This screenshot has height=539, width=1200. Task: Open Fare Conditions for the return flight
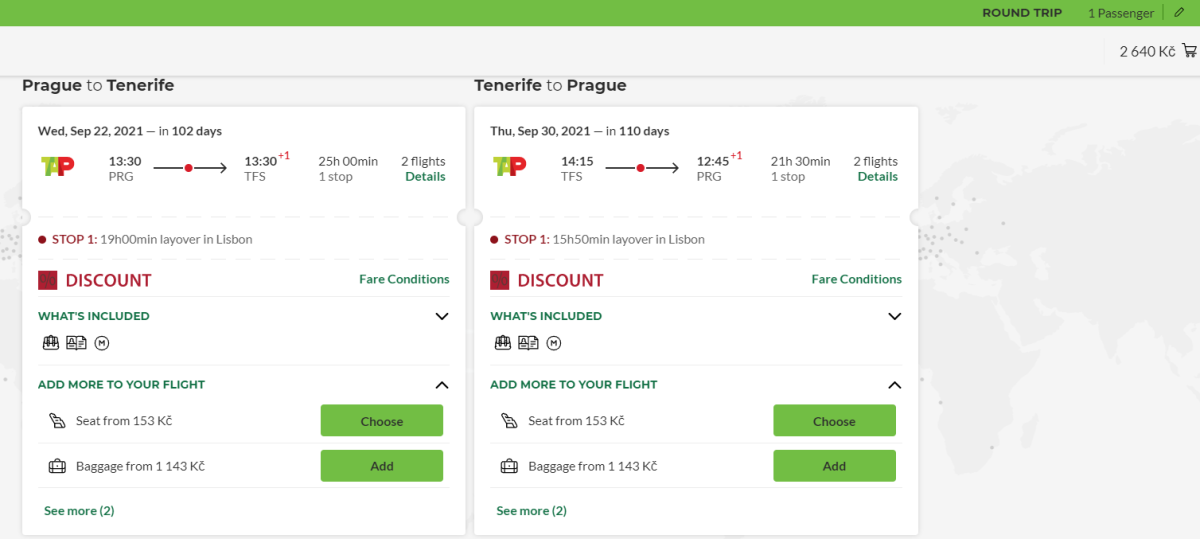[856, 280]
